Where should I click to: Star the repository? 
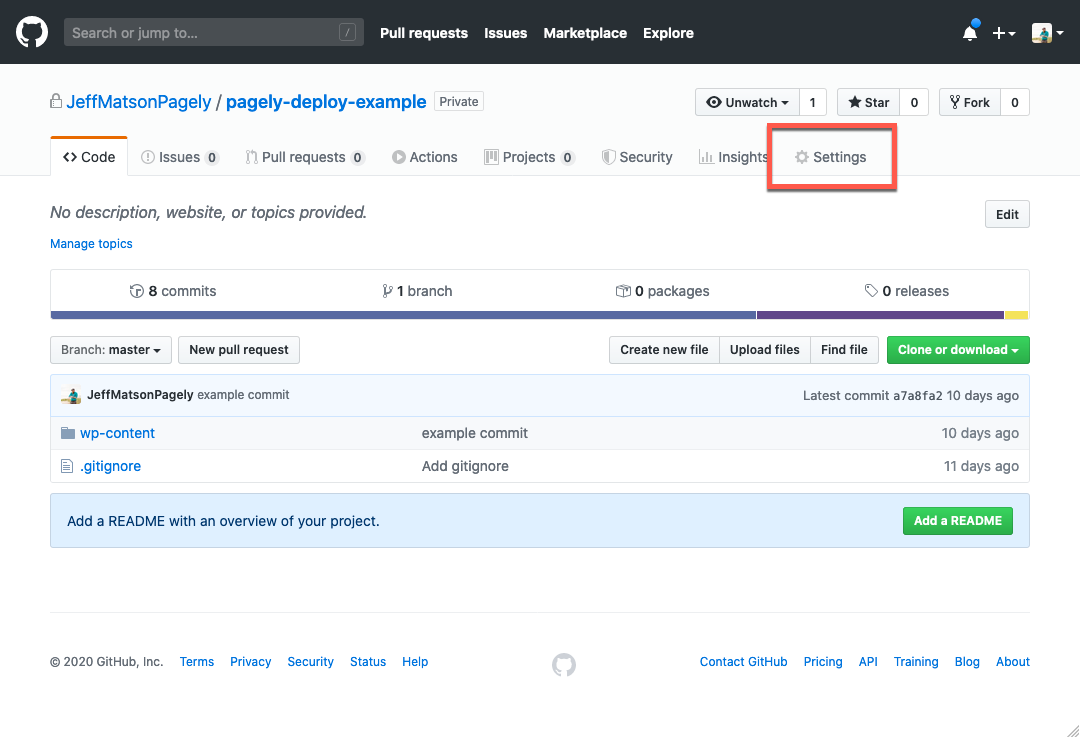pyautogui.click(x=869, y=102)
